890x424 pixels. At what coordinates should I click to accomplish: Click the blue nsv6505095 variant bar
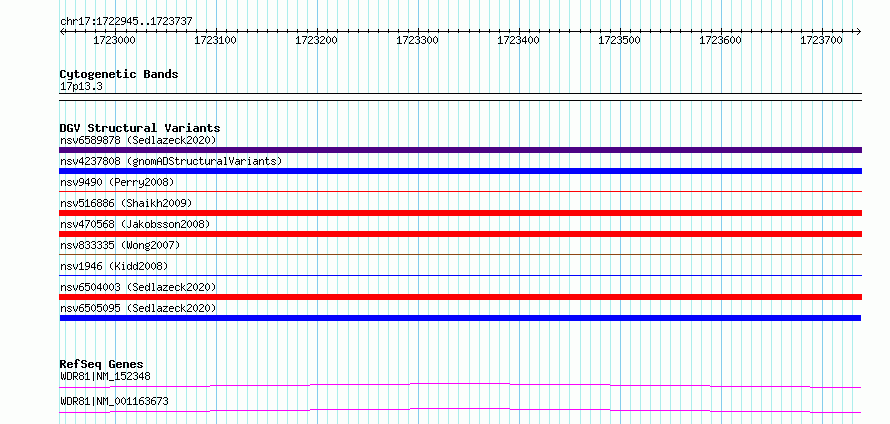coord(460,318)
